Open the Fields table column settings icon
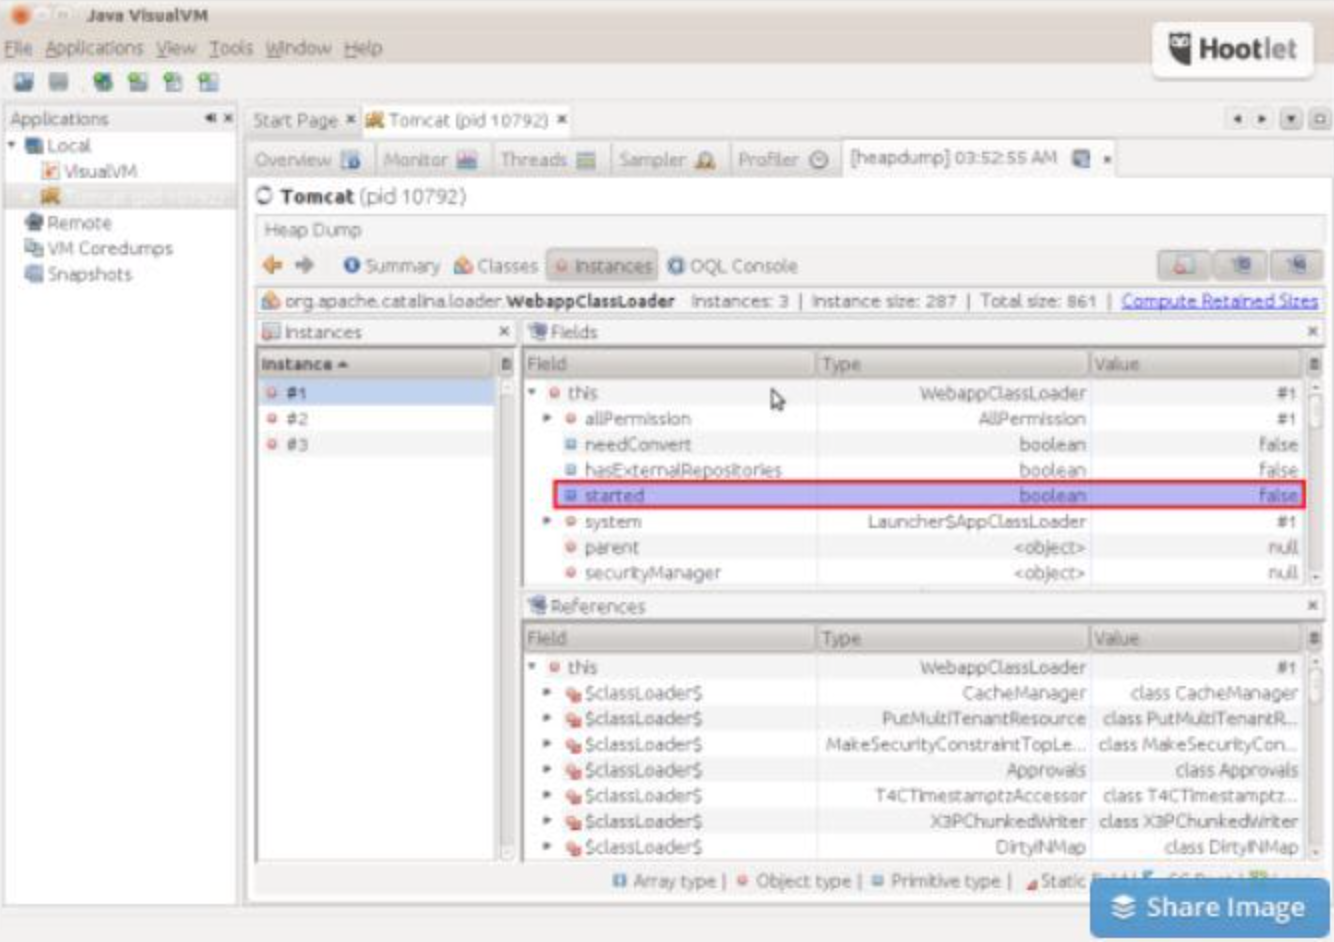 (x=1314, y=364)
